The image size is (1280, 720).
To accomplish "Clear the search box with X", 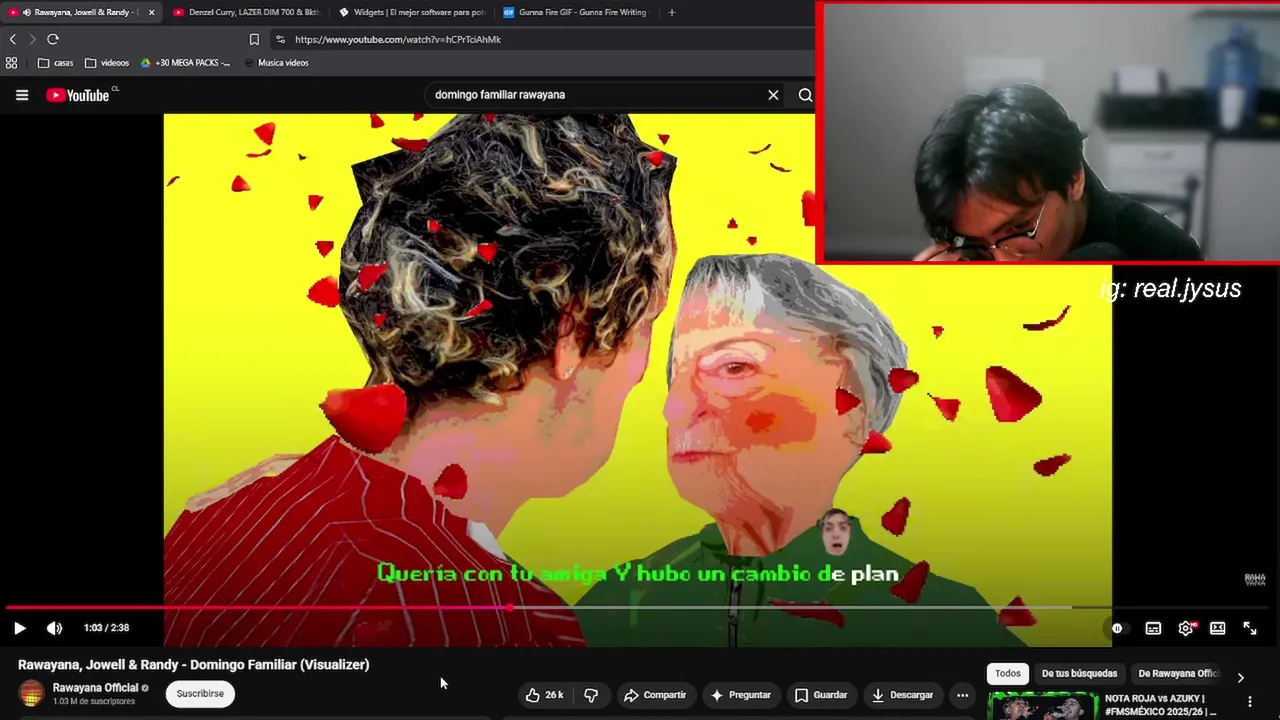I will (x=773, y=95).
